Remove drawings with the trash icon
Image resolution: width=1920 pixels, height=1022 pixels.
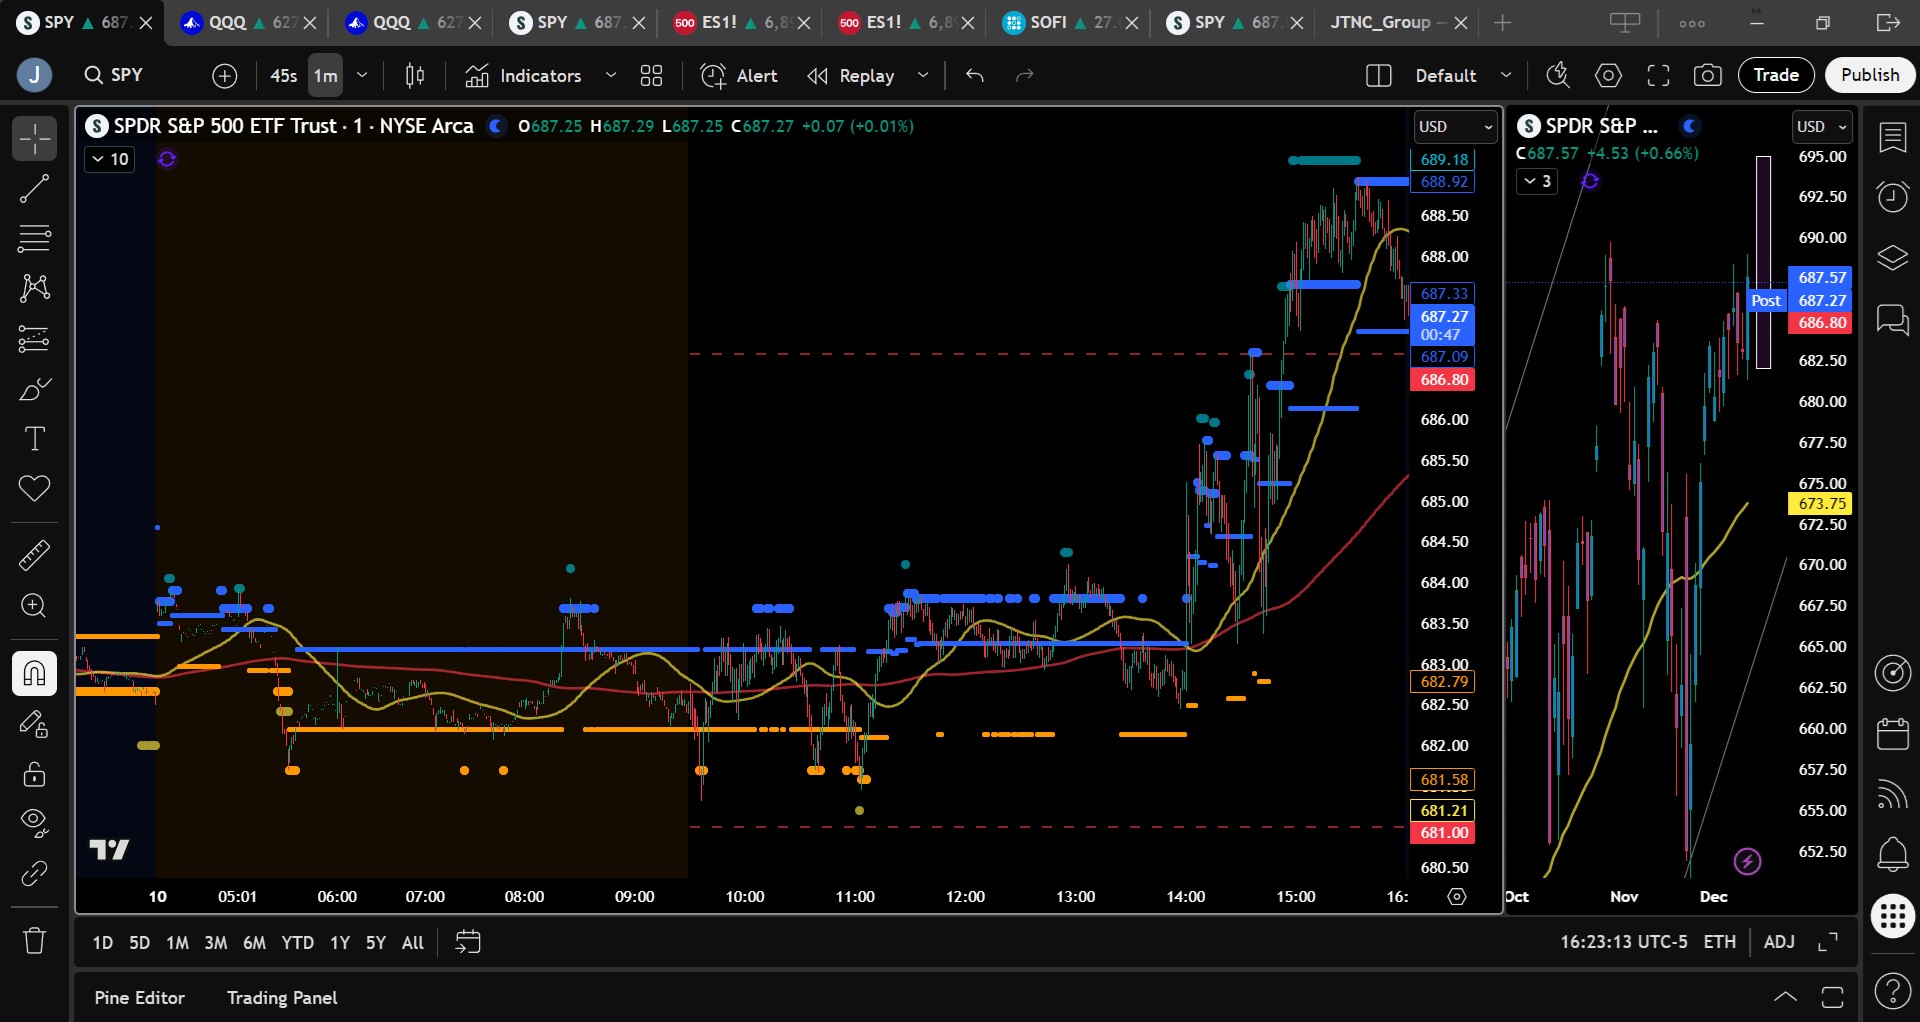click(34, 941)
